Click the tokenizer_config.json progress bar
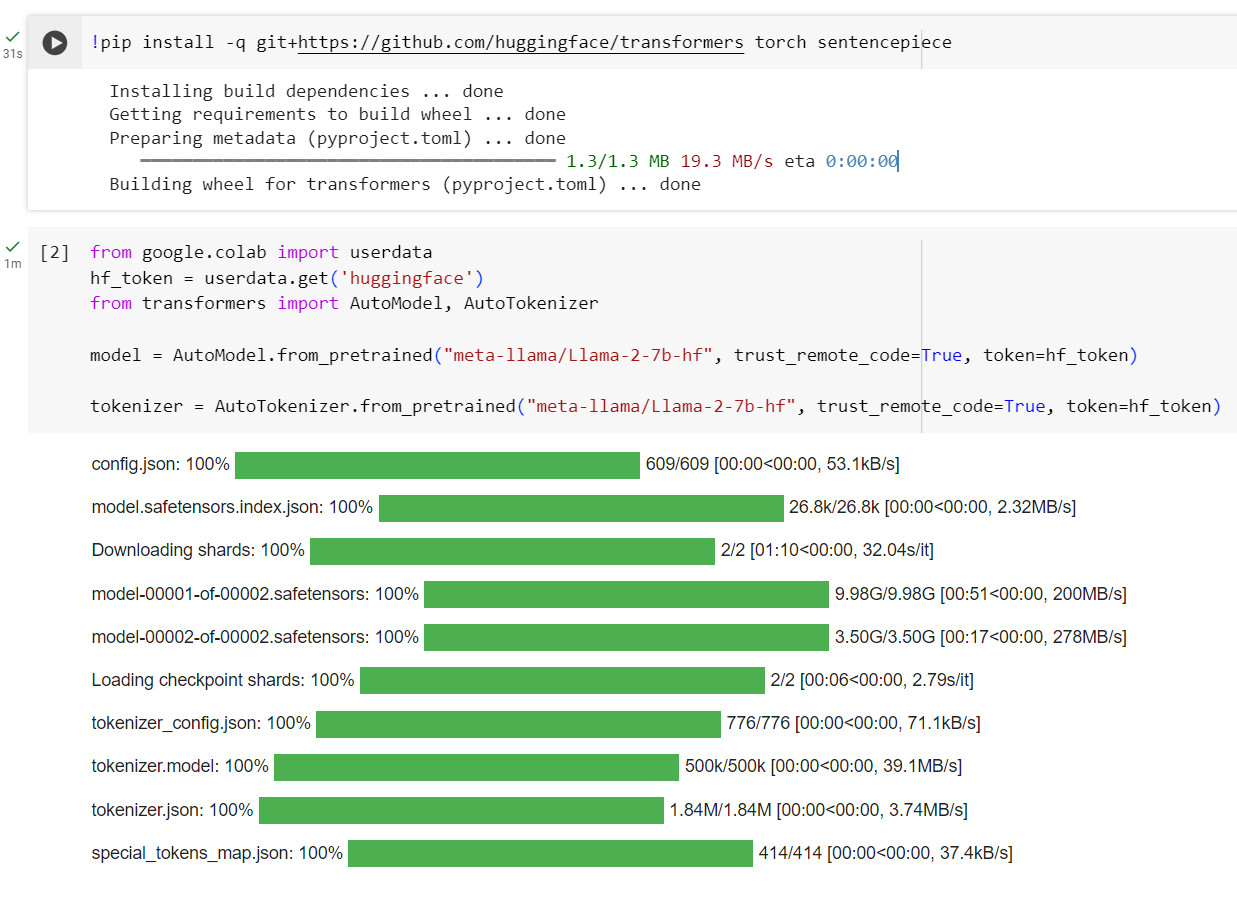 pyautogui.click(x=518, y=723)
